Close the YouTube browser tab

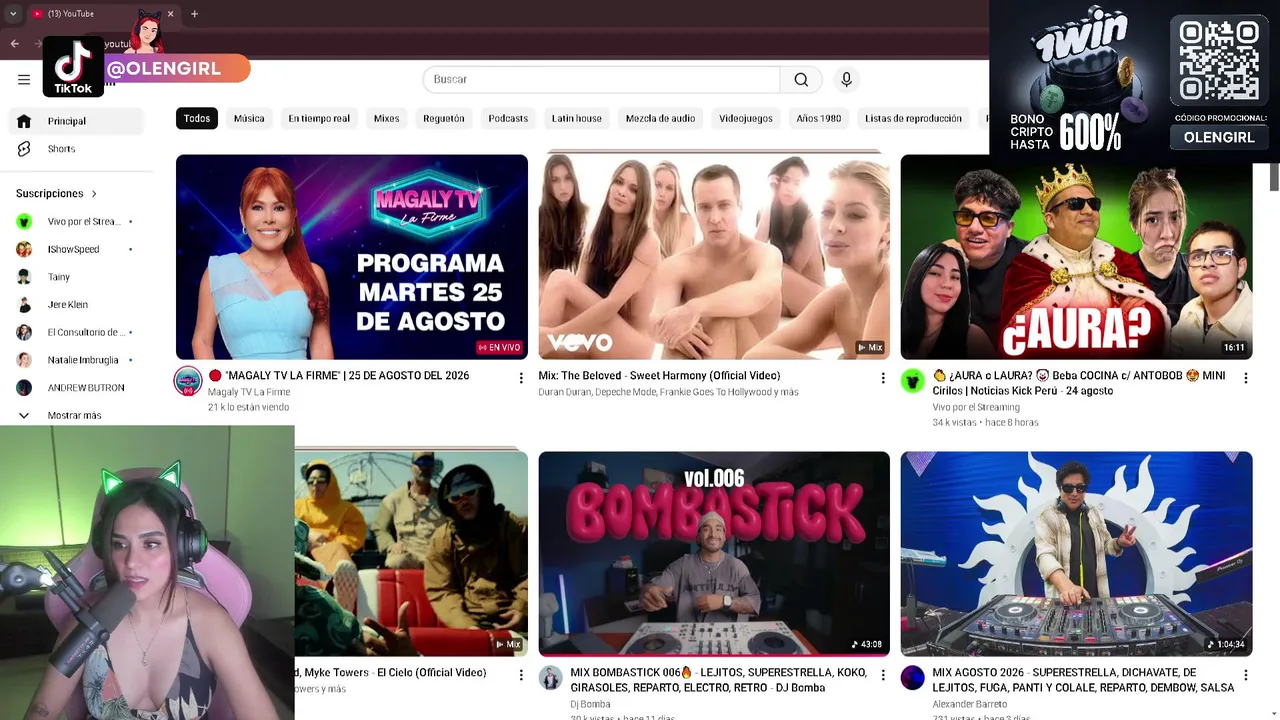coord(170,14)
